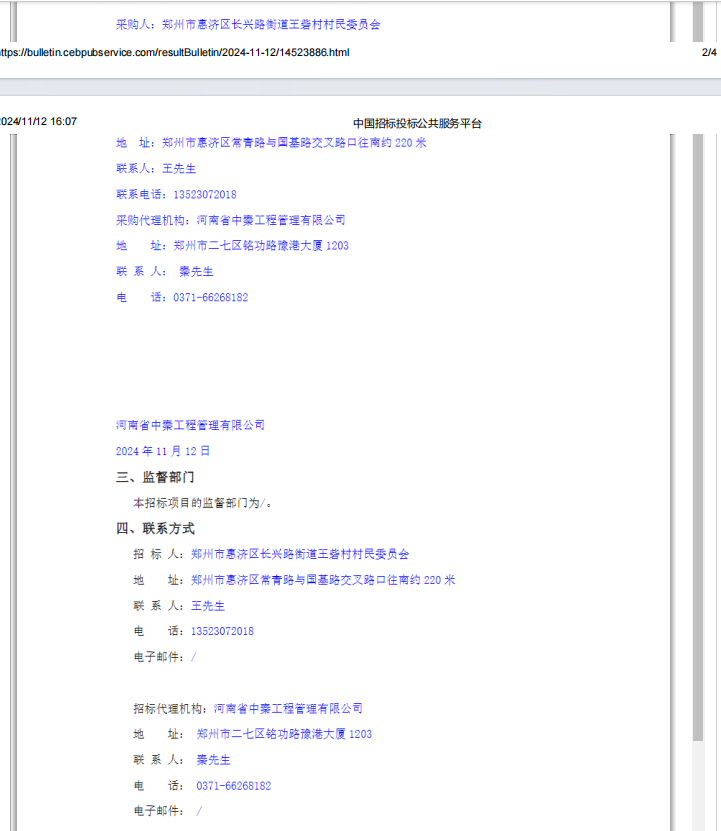Click contact 秦先生 under 招标代理机构
Screen dimensions: 721x831
pos(213,760)
